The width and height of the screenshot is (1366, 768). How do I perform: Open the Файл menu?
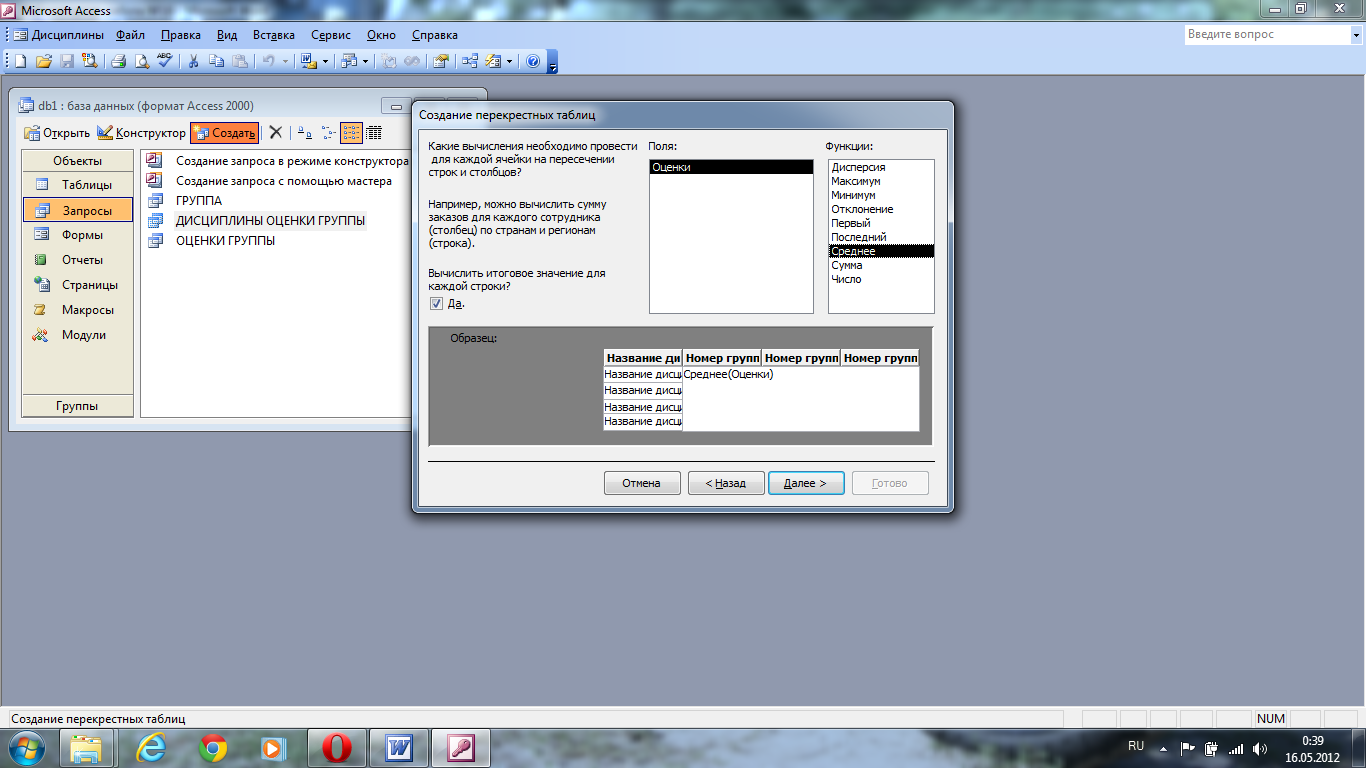[x=130, y=34]
